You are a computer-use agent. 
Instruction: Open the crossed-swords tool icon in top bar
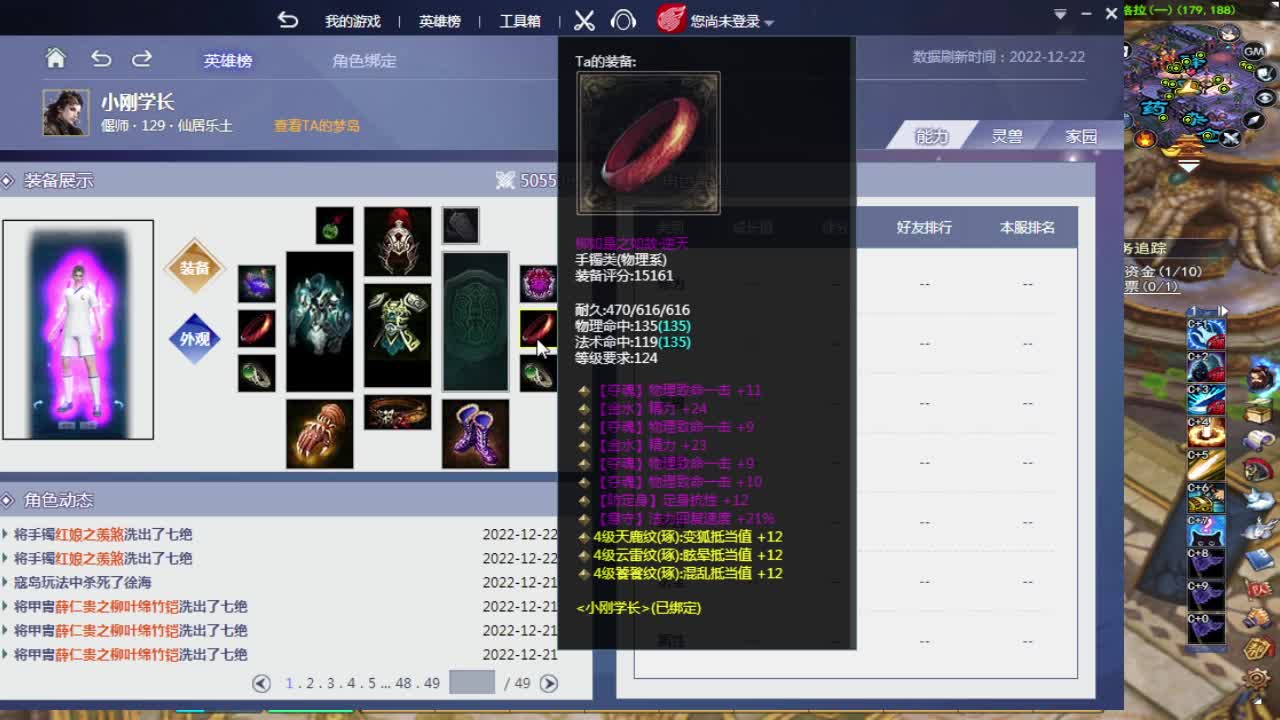click(x=585, y=20)
